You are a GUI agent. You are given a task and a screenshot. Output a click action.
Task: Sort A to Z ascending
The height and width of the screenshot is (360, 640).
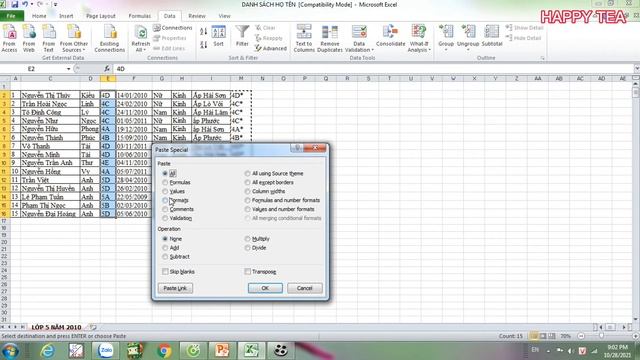(204, 31)
